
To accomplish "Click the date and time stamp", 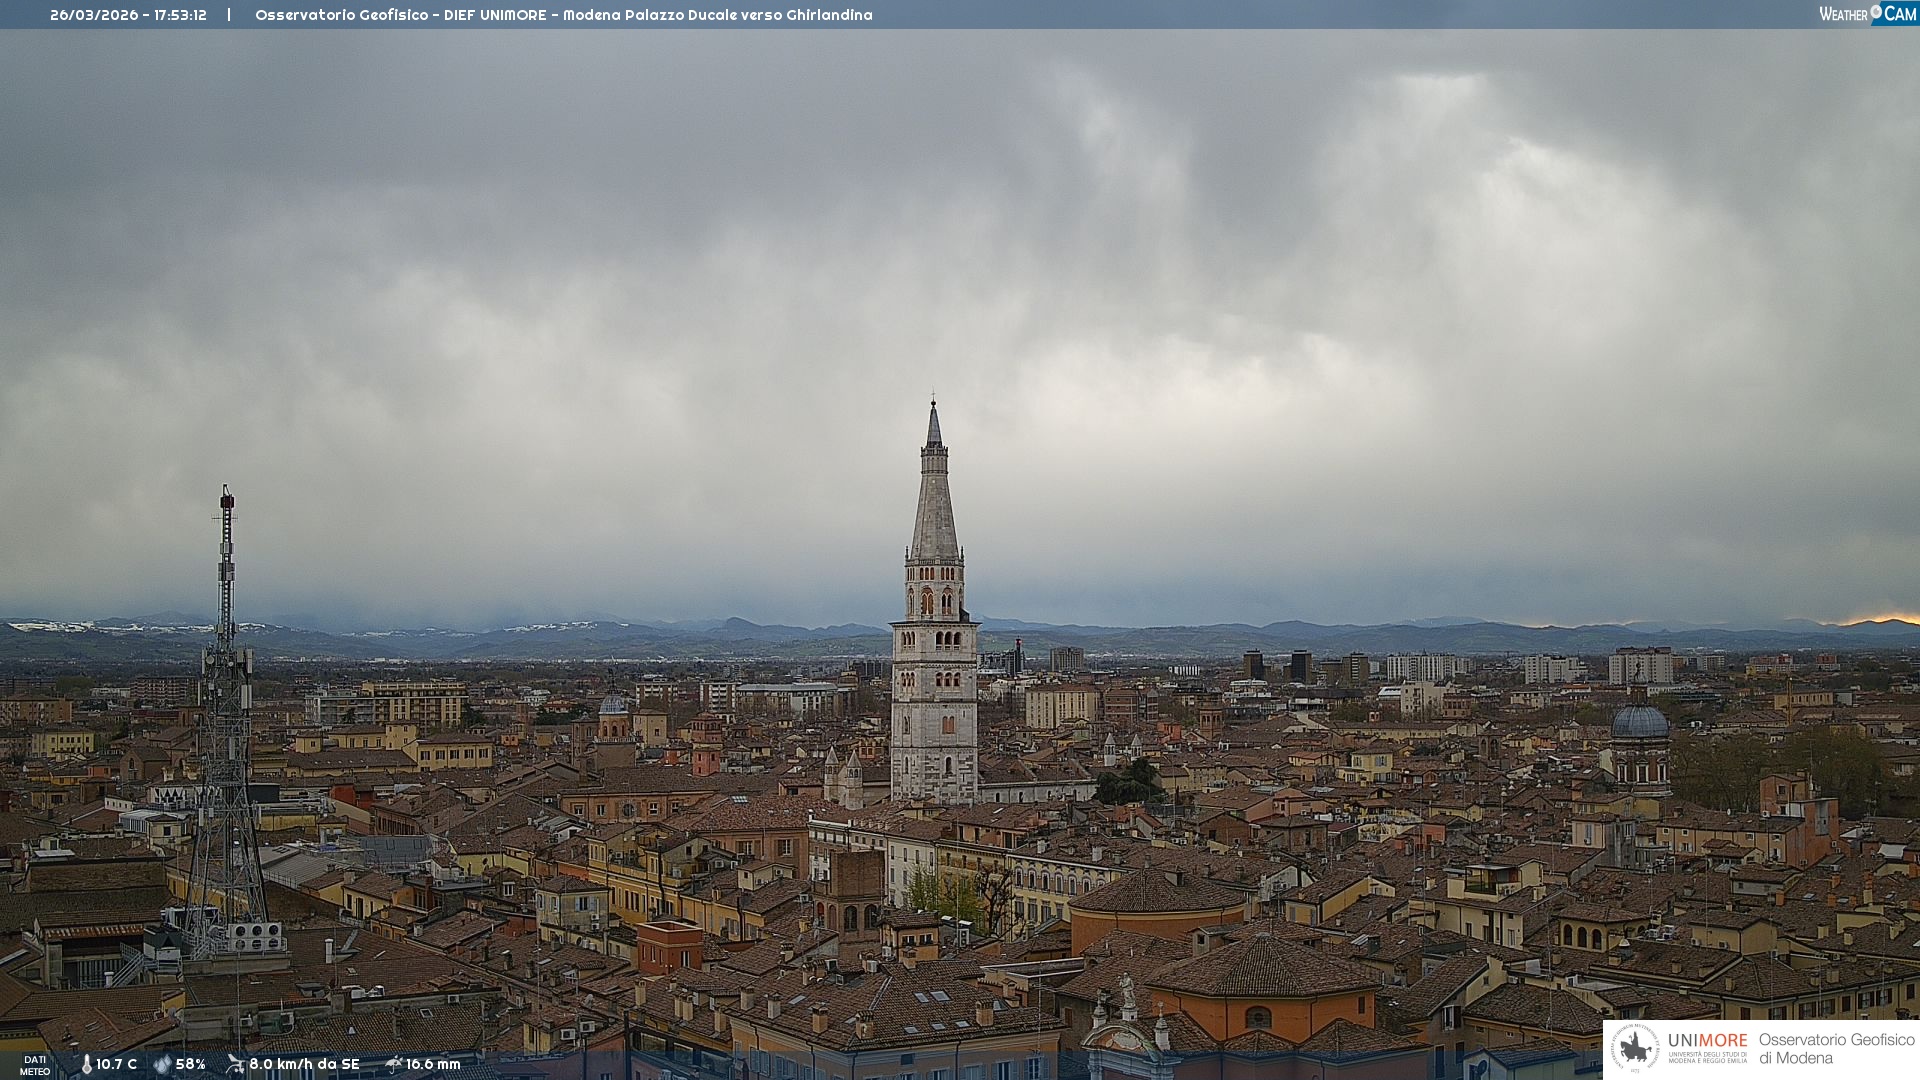I will 128,15.
